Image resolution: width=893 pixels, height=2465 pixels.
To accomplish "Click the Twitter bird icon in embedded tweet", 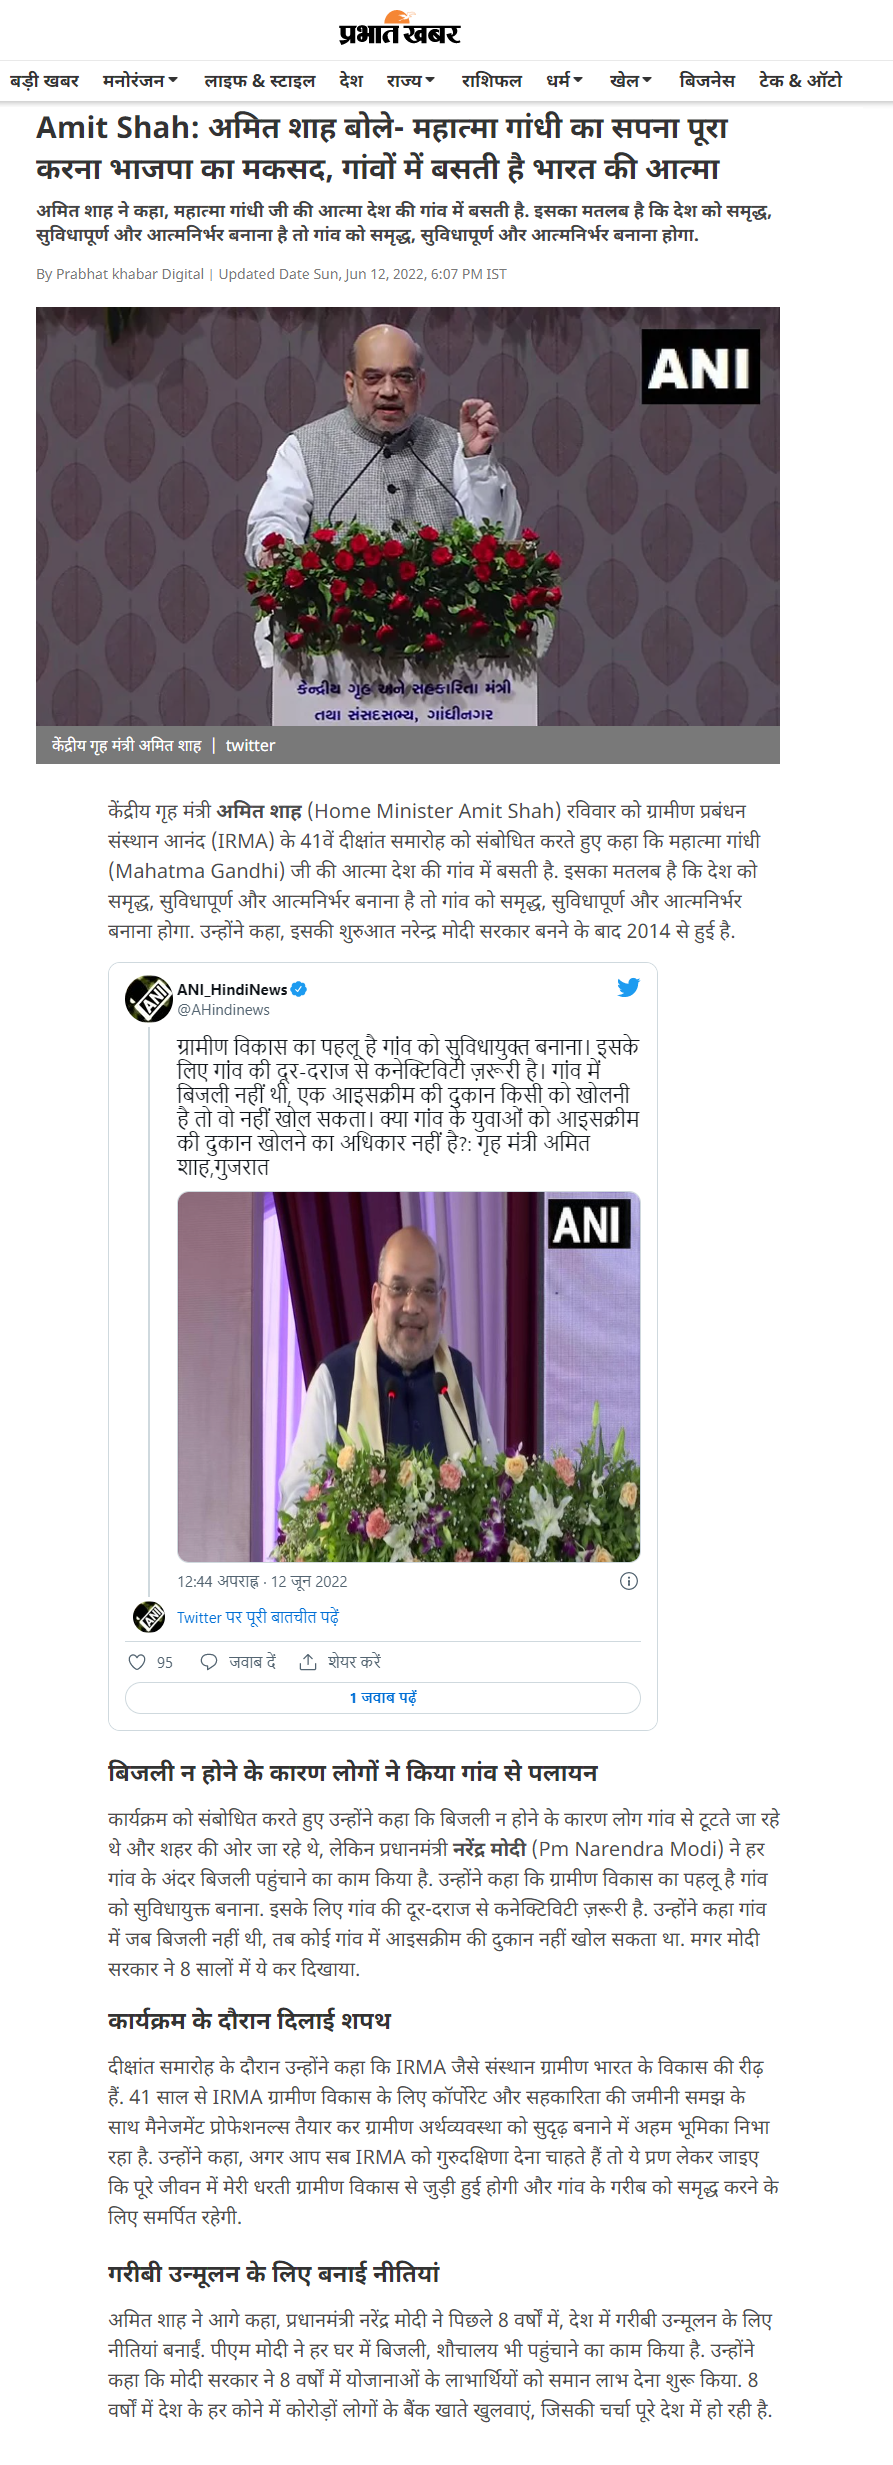I will [x=628, y=988].
